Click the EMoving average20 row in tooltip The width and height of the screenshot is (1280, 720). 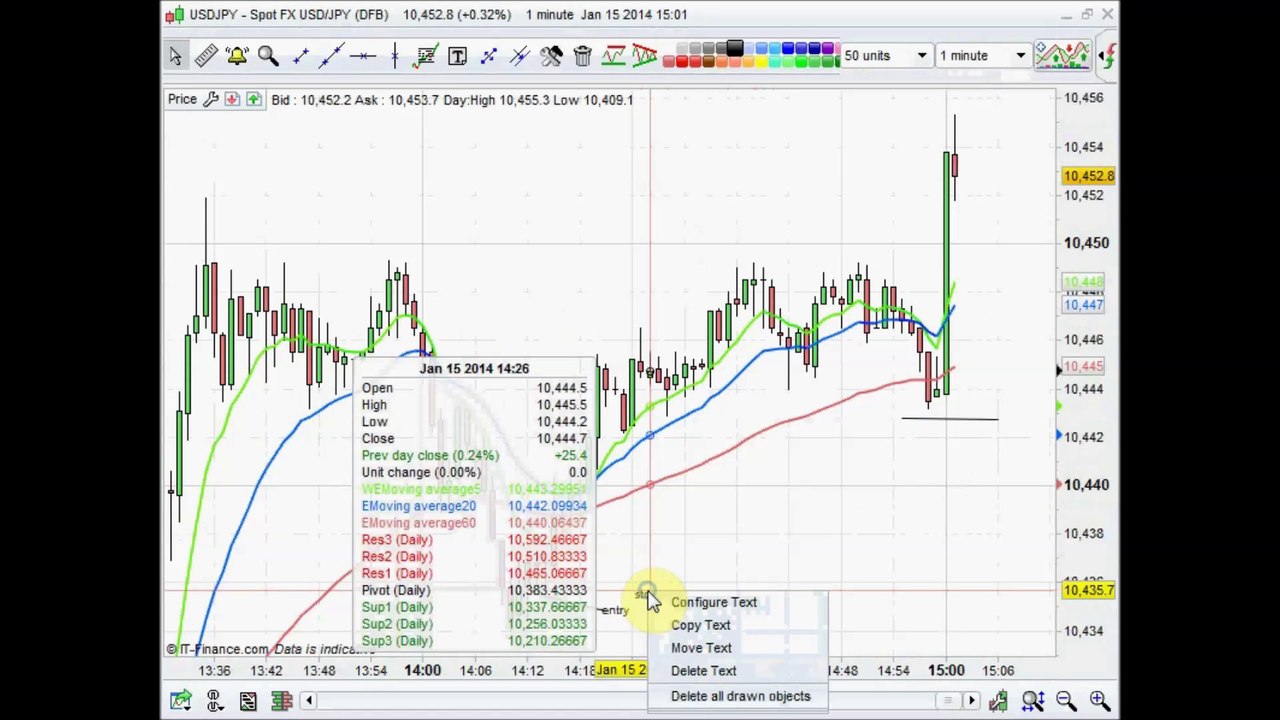(x=474, y=506)
